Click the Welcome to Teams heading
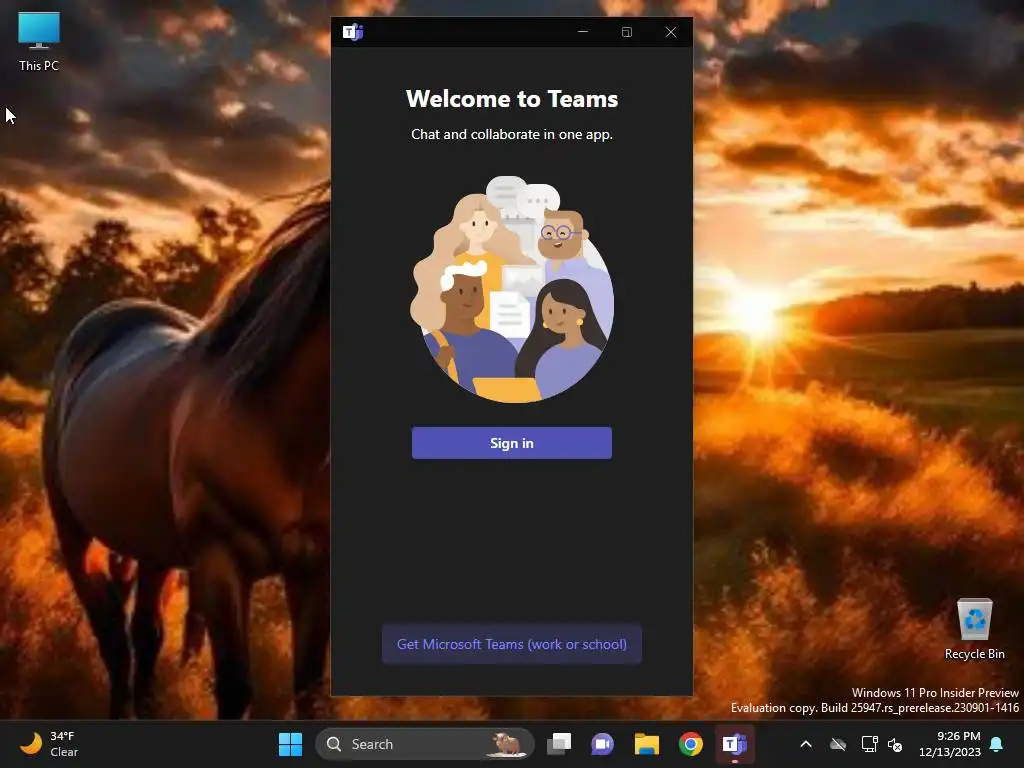The image size is (1024, 768). (511, 99)
